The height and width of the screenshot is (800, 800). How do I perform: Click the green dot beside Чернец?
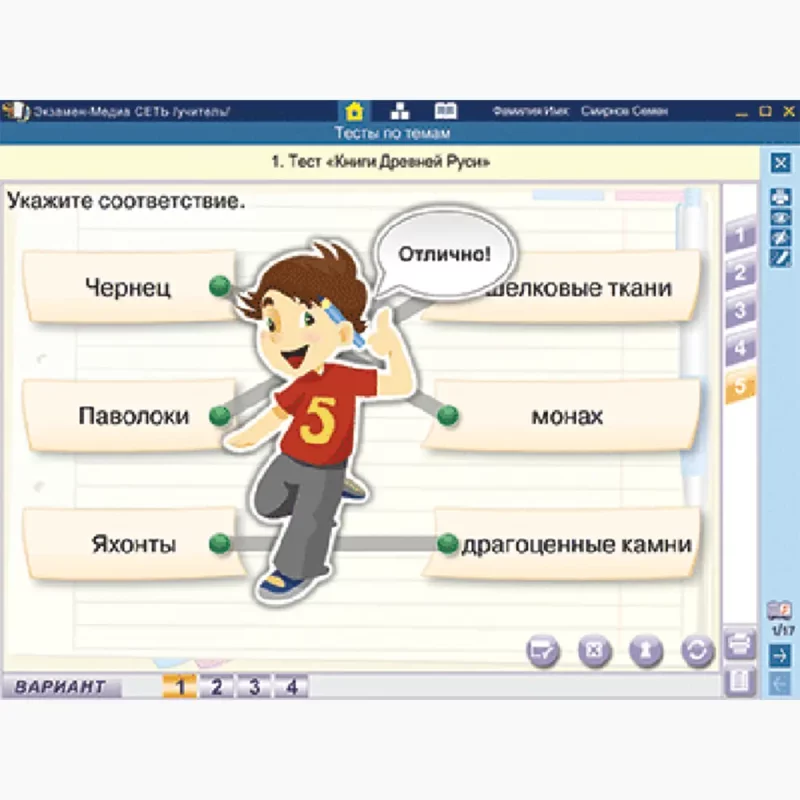tap(220, 286)
